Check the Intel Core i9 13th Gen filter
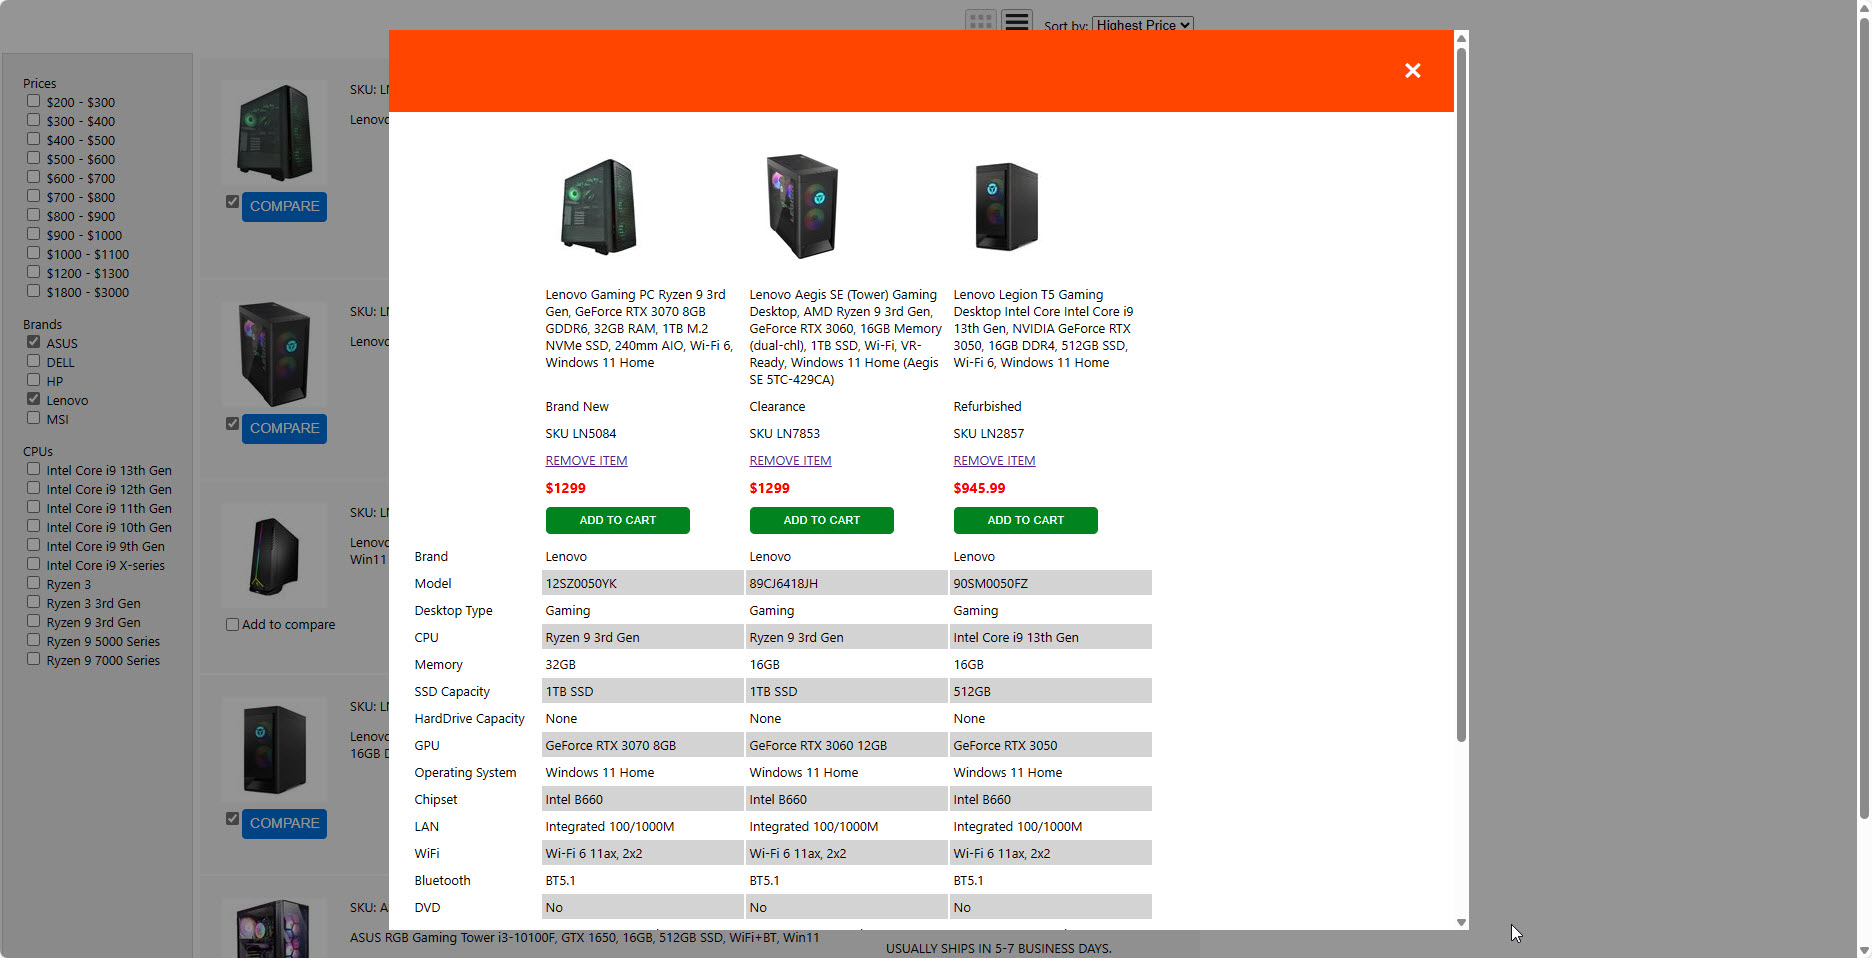Screen dimensions: 1872x958 (34, 469)
